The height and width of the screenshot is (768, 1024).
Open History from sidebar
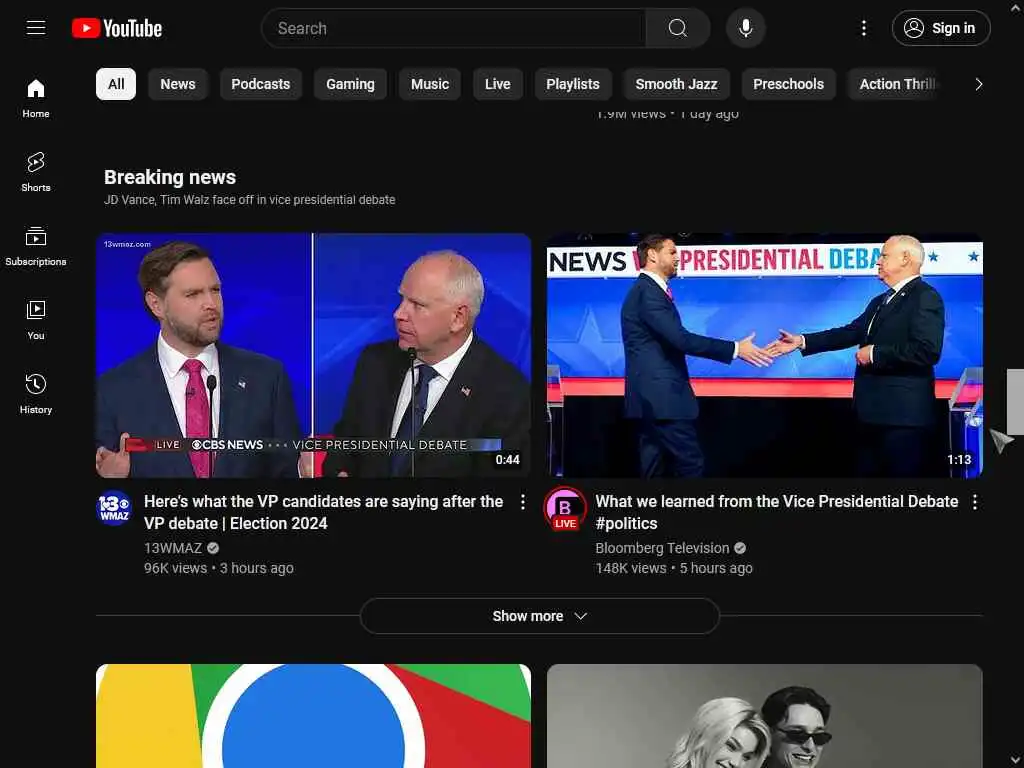click(36, 394)
